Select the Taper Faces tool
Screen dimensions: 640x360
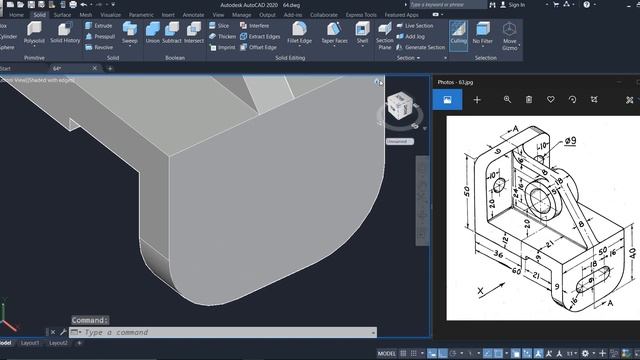coord(334,33)
